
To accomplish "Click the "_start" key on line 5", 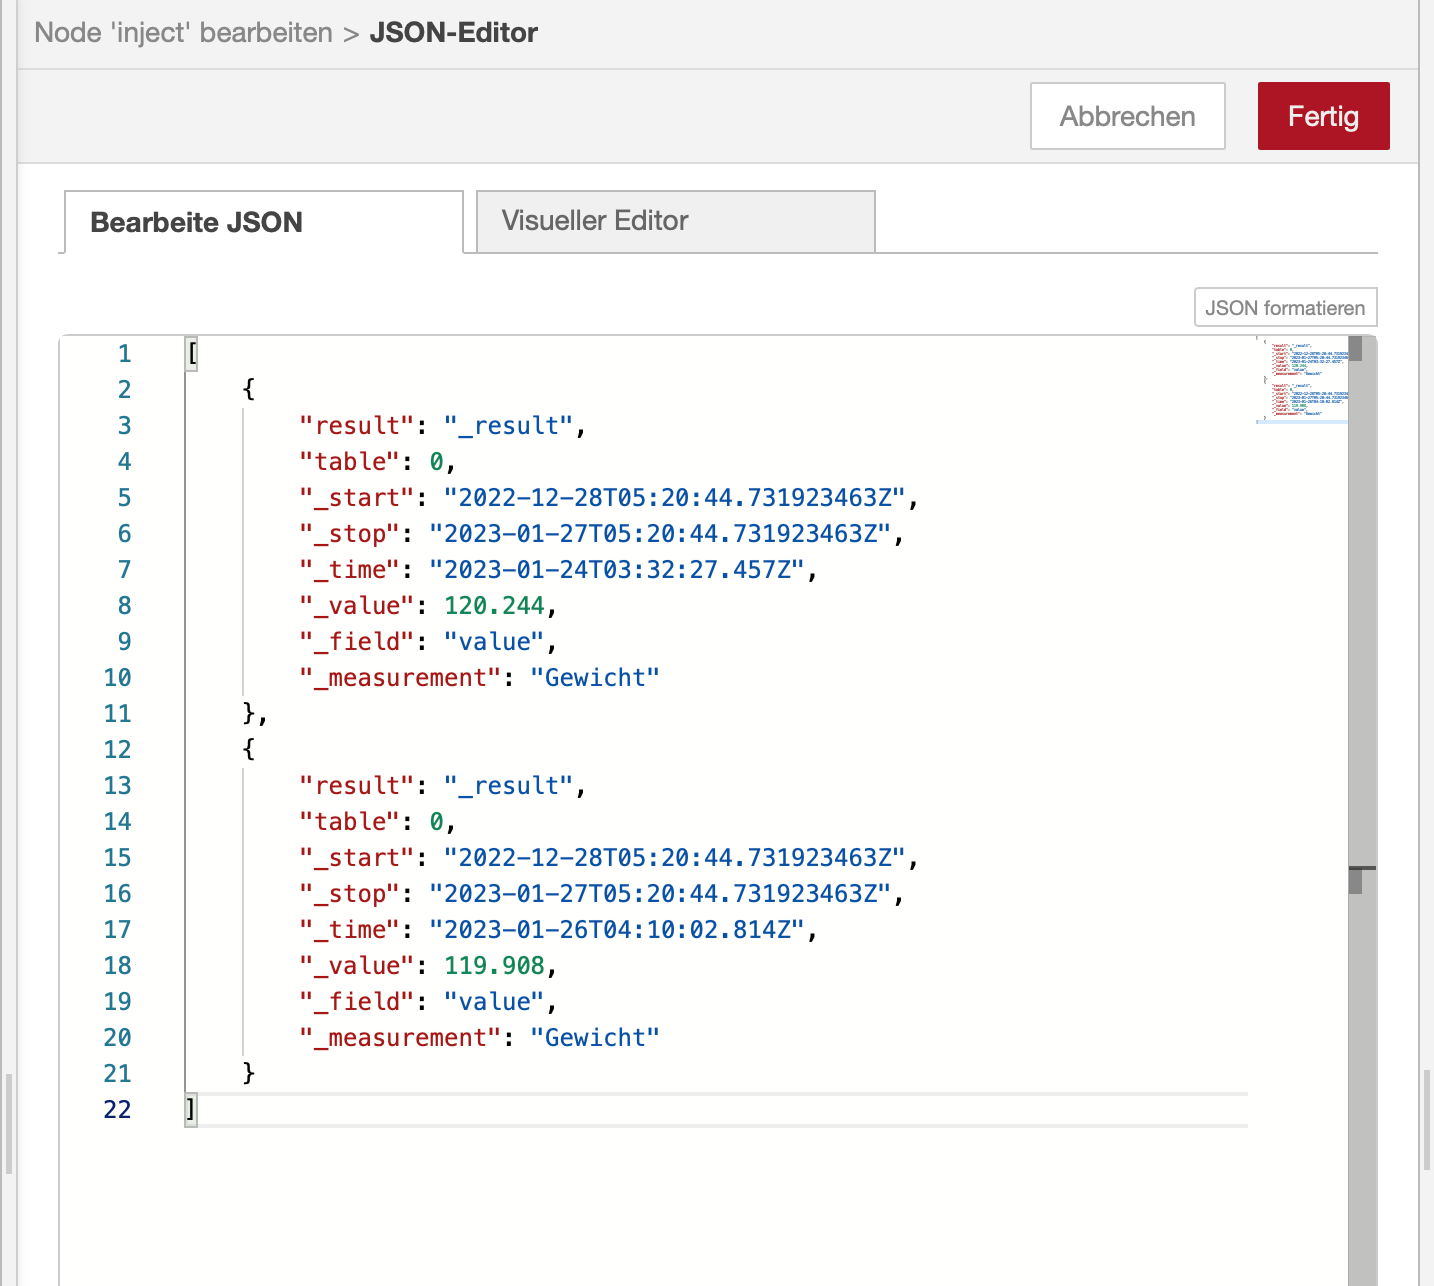I will pos(357,497).
